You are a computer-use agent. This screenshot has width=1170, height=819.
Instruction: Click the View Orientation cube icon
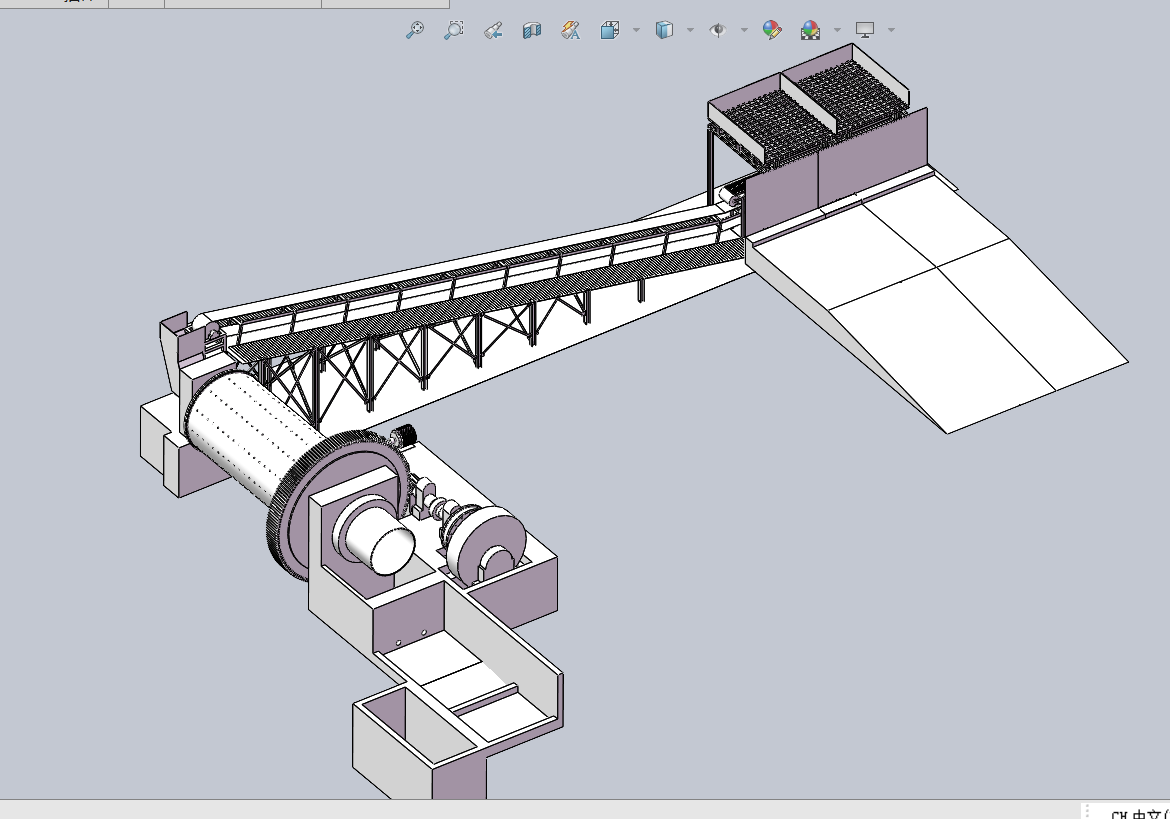tap(610, 30)
